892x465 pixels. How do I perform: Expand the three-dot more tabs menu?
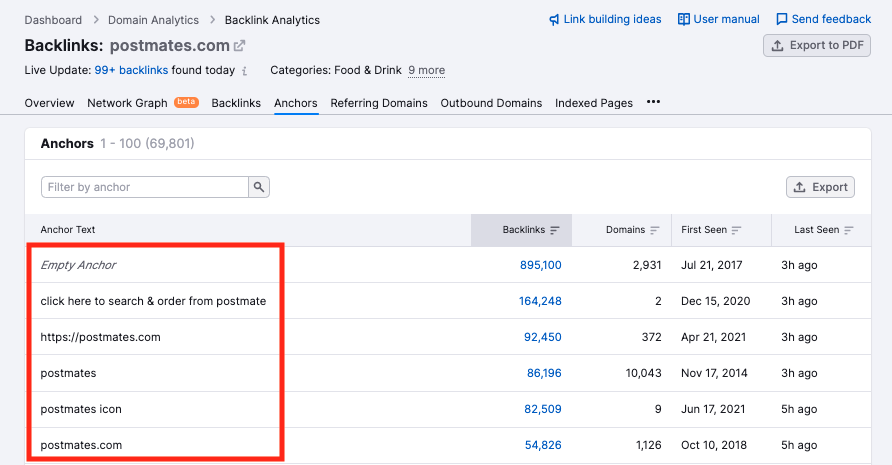pyautogui.click(x=653, y=102)
